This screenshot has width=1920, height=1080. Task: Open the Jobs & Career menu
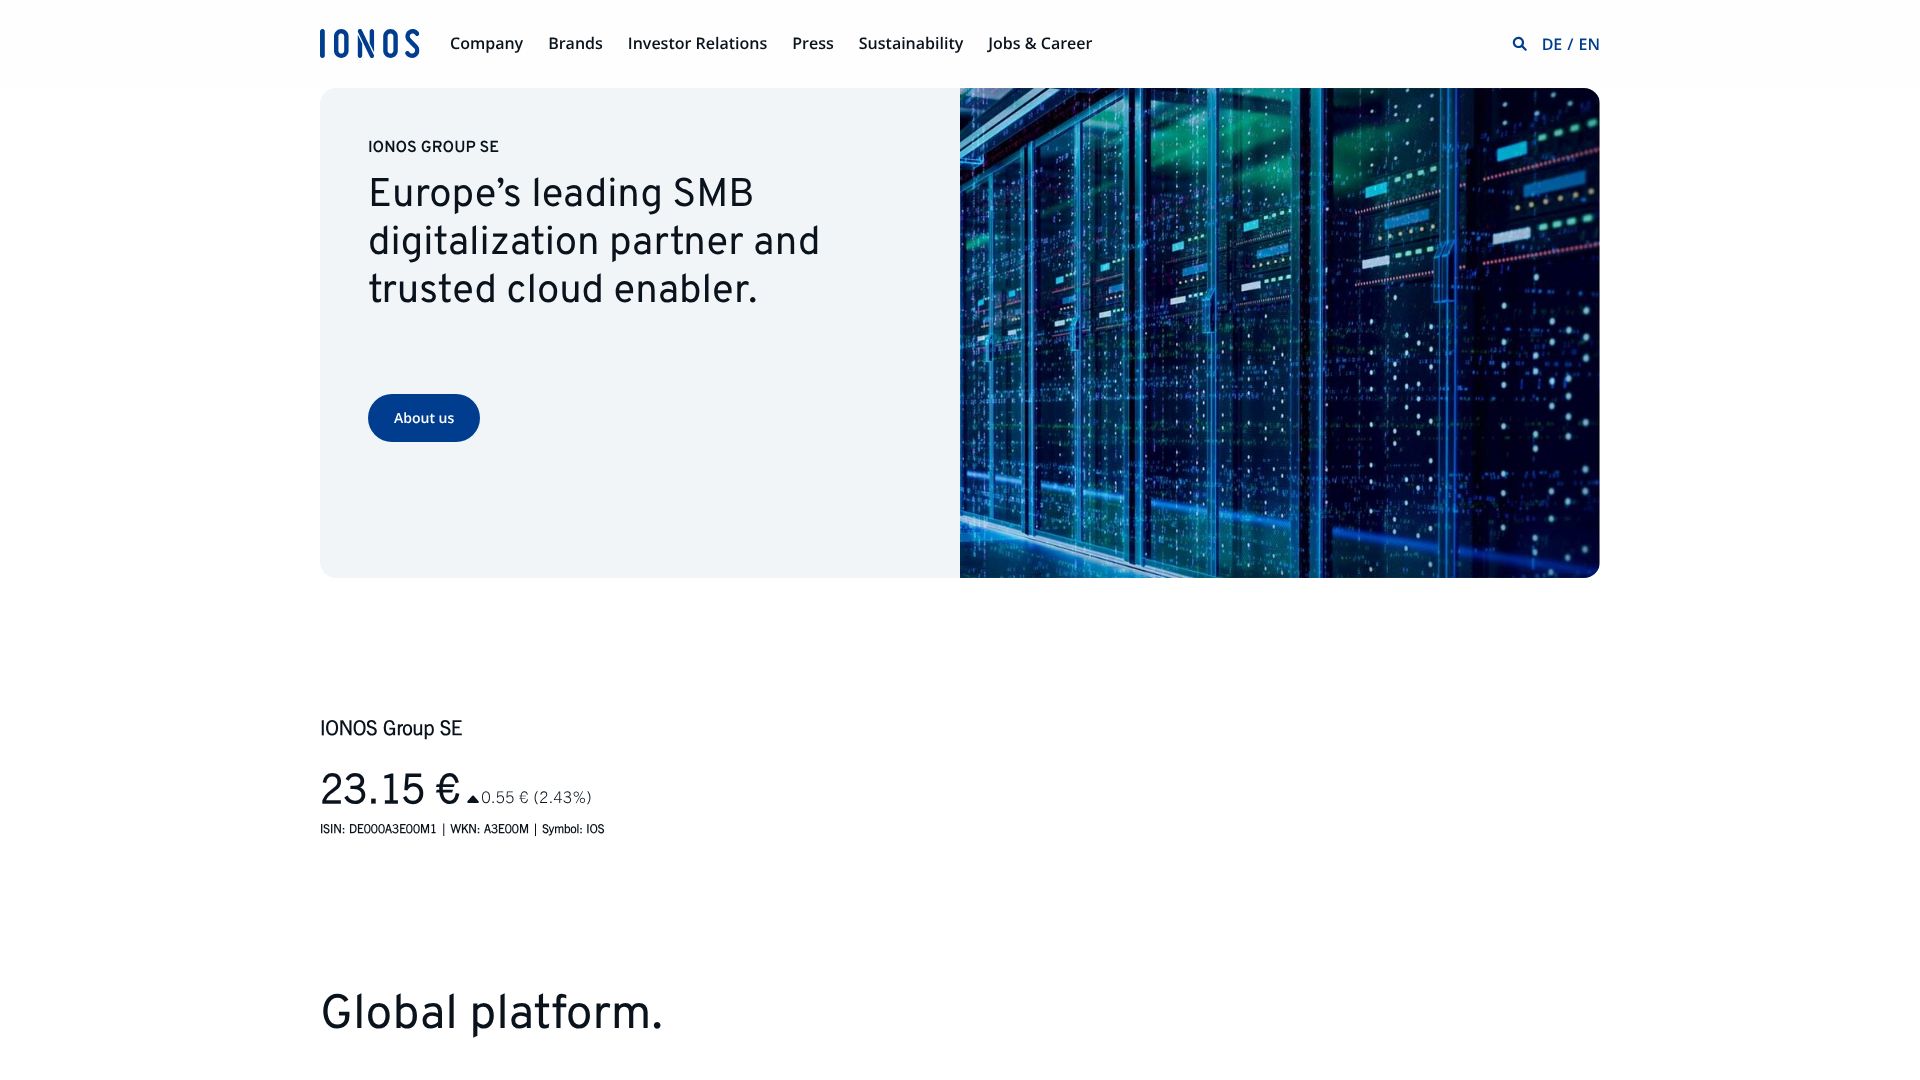[x=1039, y=44]
